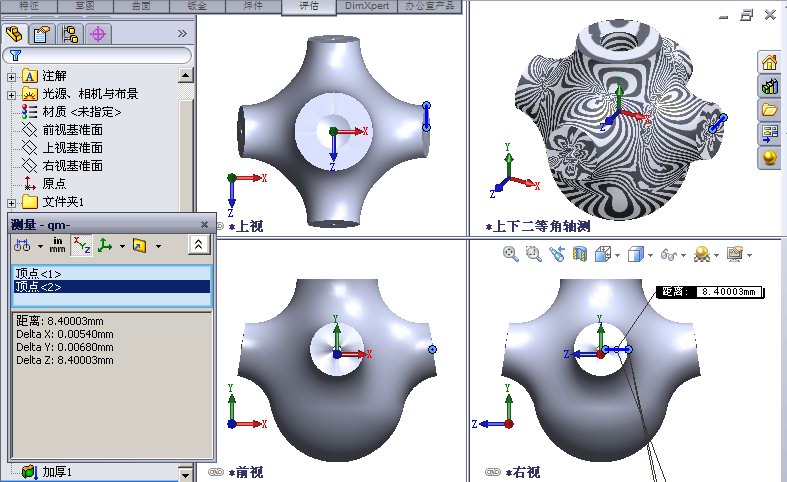Select 加厚1 feature in tree

[57, 472]
